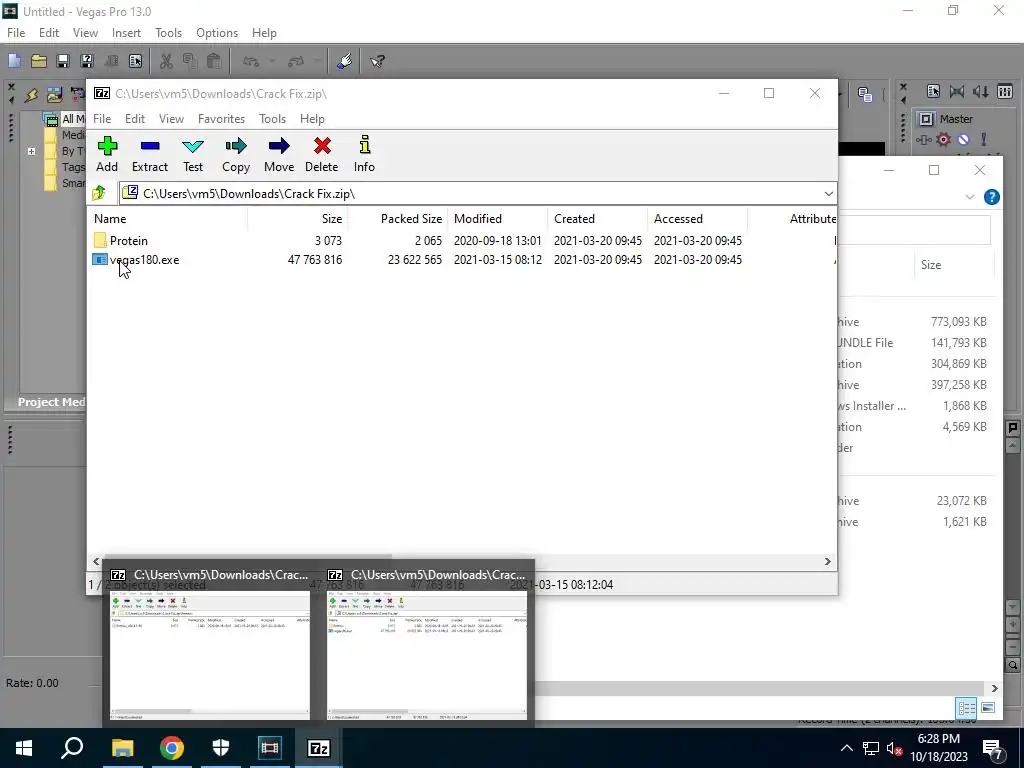This screenshot has height=768, width=1024.
Task: Sort 7-Zip list by Name column
Action: tap(168, 219)
